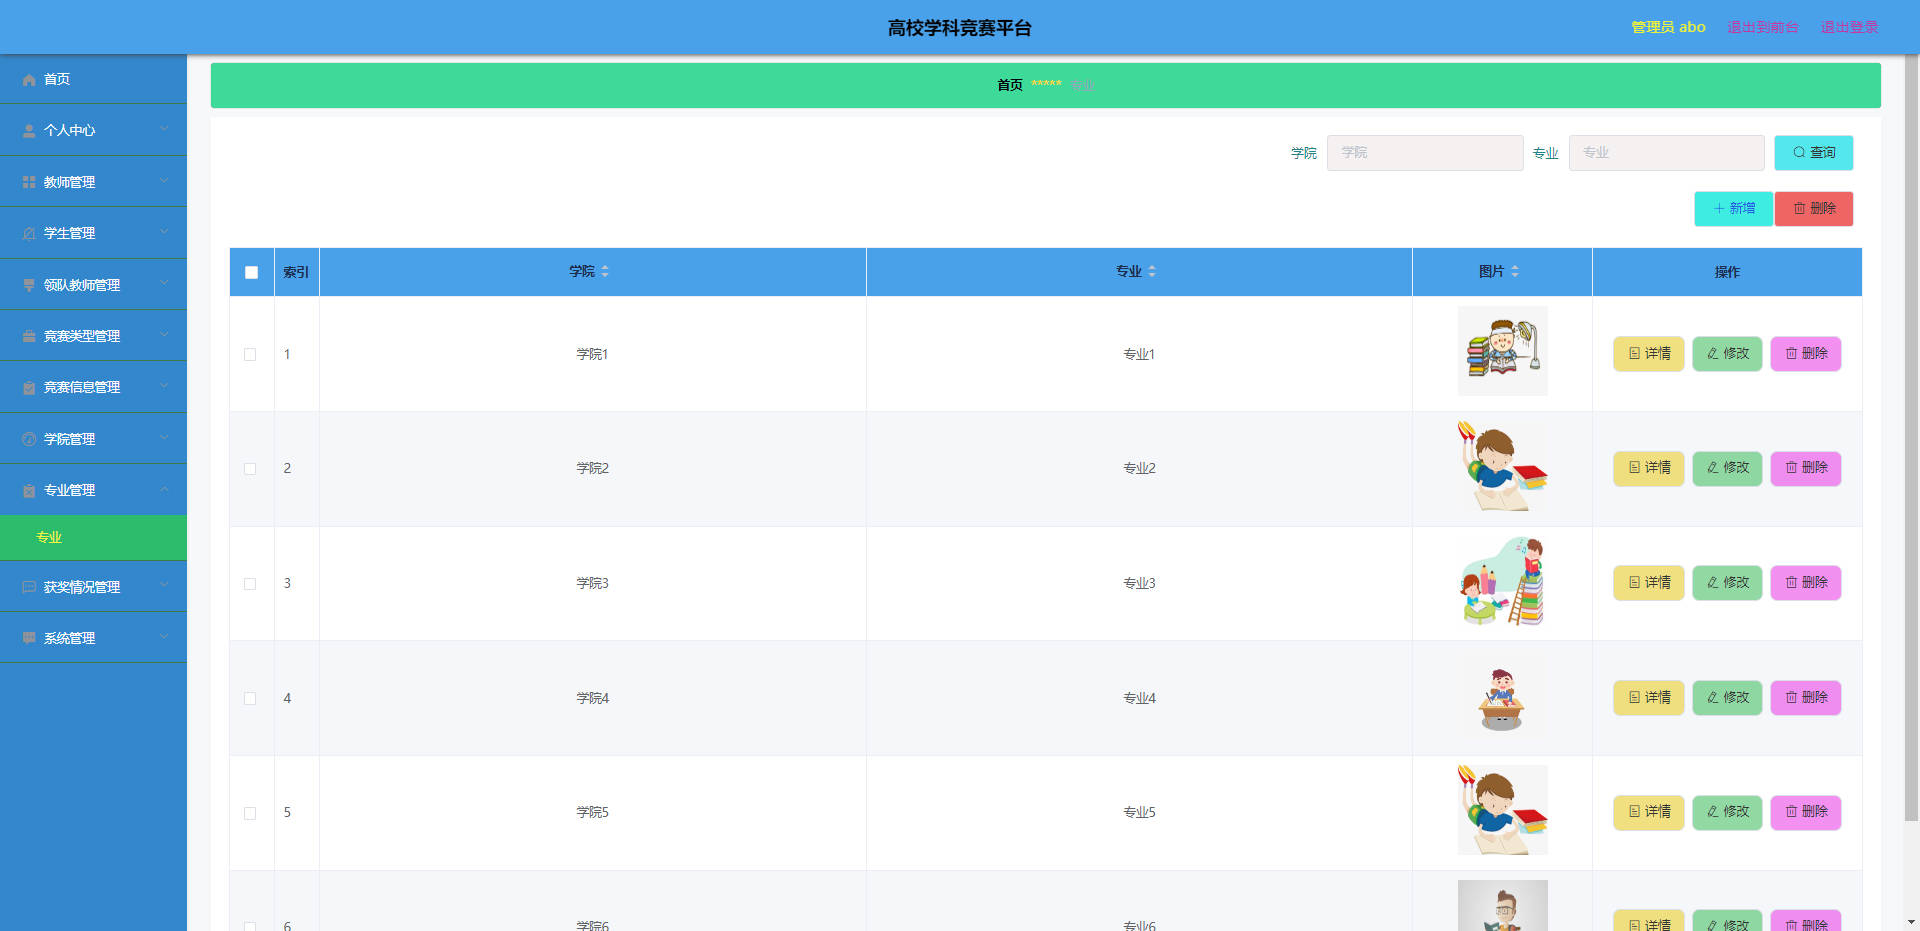Screen dimensions: 1920x931
Task: Focus the 专业 search input
Action: click(1666, 153)
